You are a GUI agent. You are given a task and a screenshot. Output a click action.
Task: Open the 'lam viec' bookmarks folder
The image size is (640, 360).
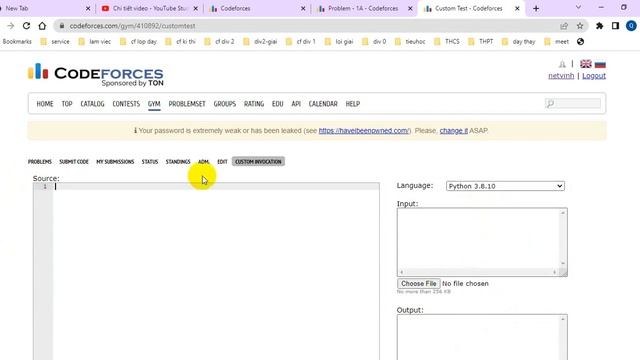point(94,42)
